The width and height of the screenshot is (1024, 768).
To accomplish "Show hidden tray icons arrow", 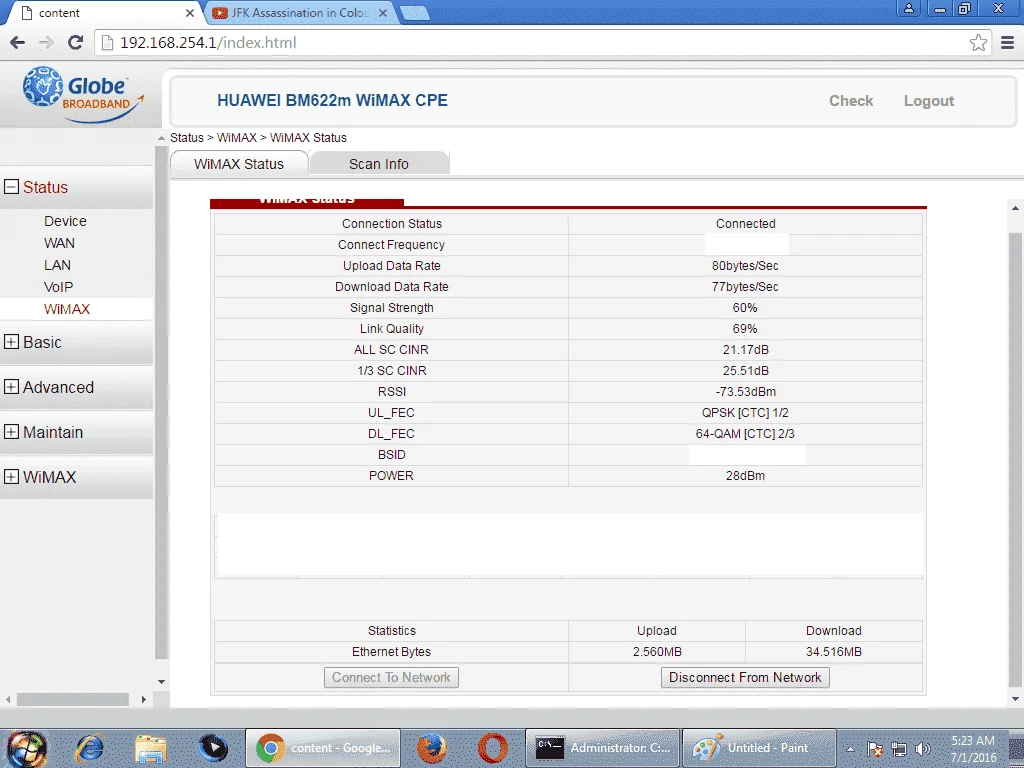I will pos(850,749).
